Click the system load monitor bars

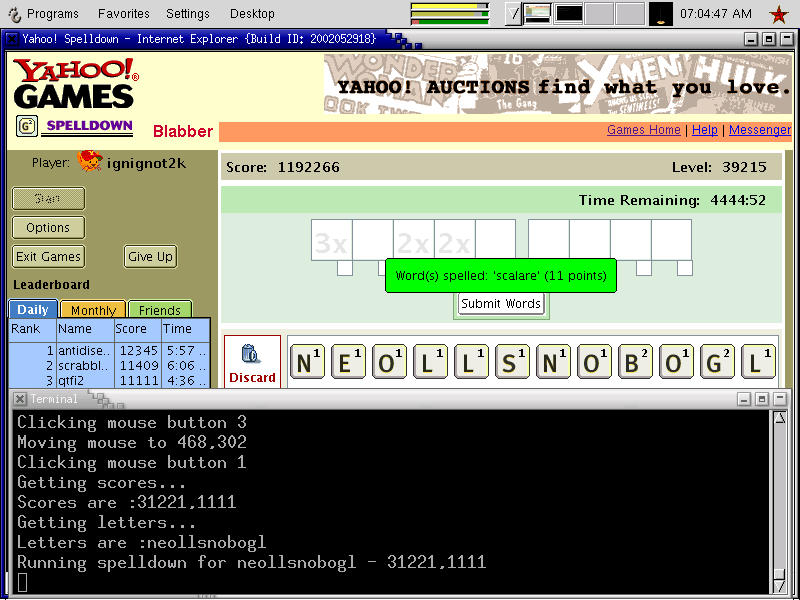click(x=449, y=14)
